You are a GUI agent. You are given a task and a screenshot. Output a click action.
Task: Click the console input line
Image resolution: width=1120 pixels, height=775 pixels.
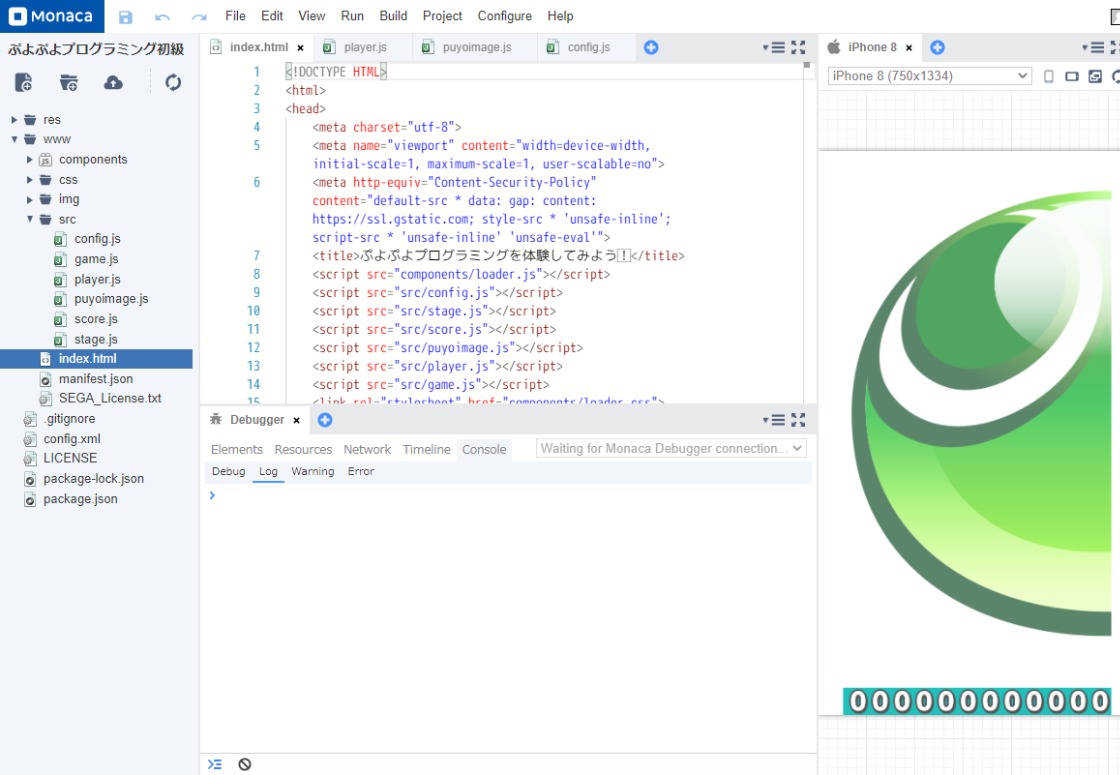pyautogui.click(x=509, y=495)
